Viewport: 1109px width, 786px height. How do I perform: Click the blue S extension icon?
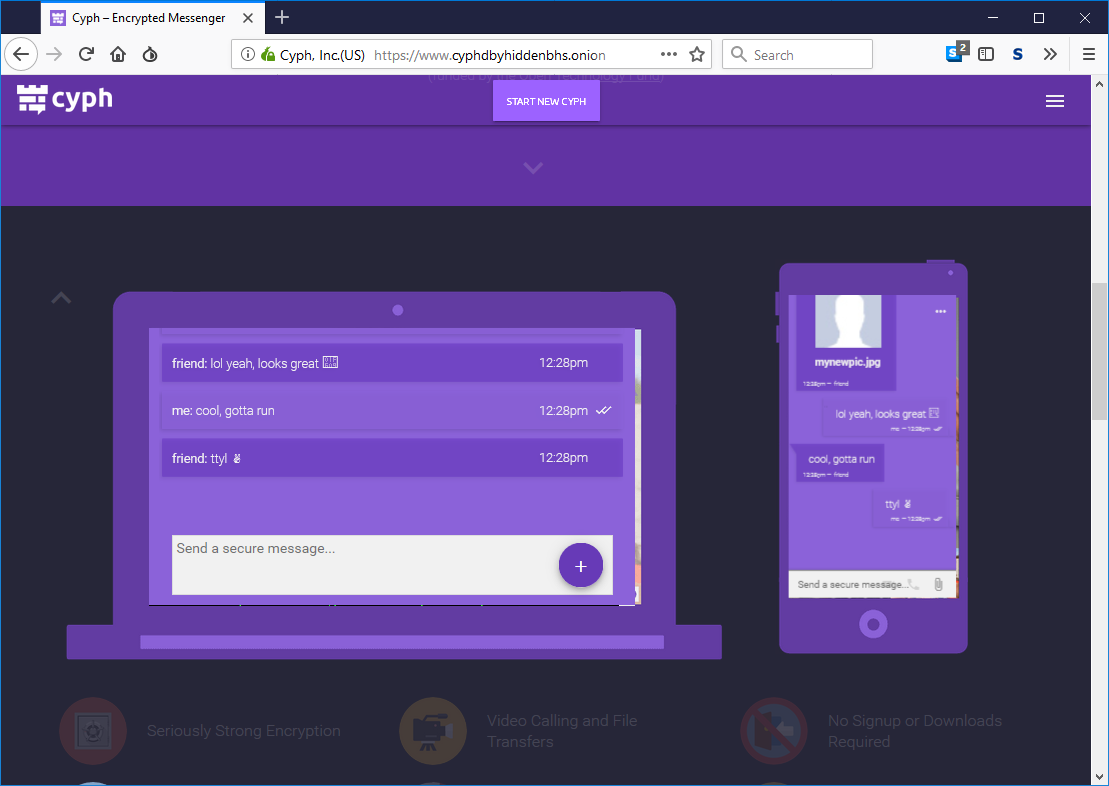tap(1018, 54)
